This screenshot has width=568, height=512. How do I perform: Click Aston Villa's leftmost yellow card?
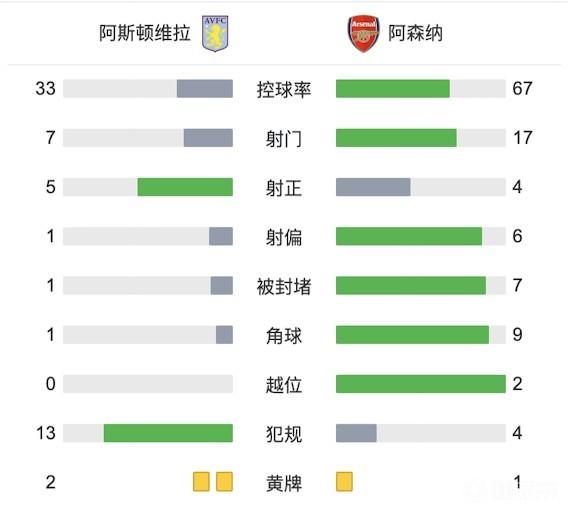click(201, 482)
